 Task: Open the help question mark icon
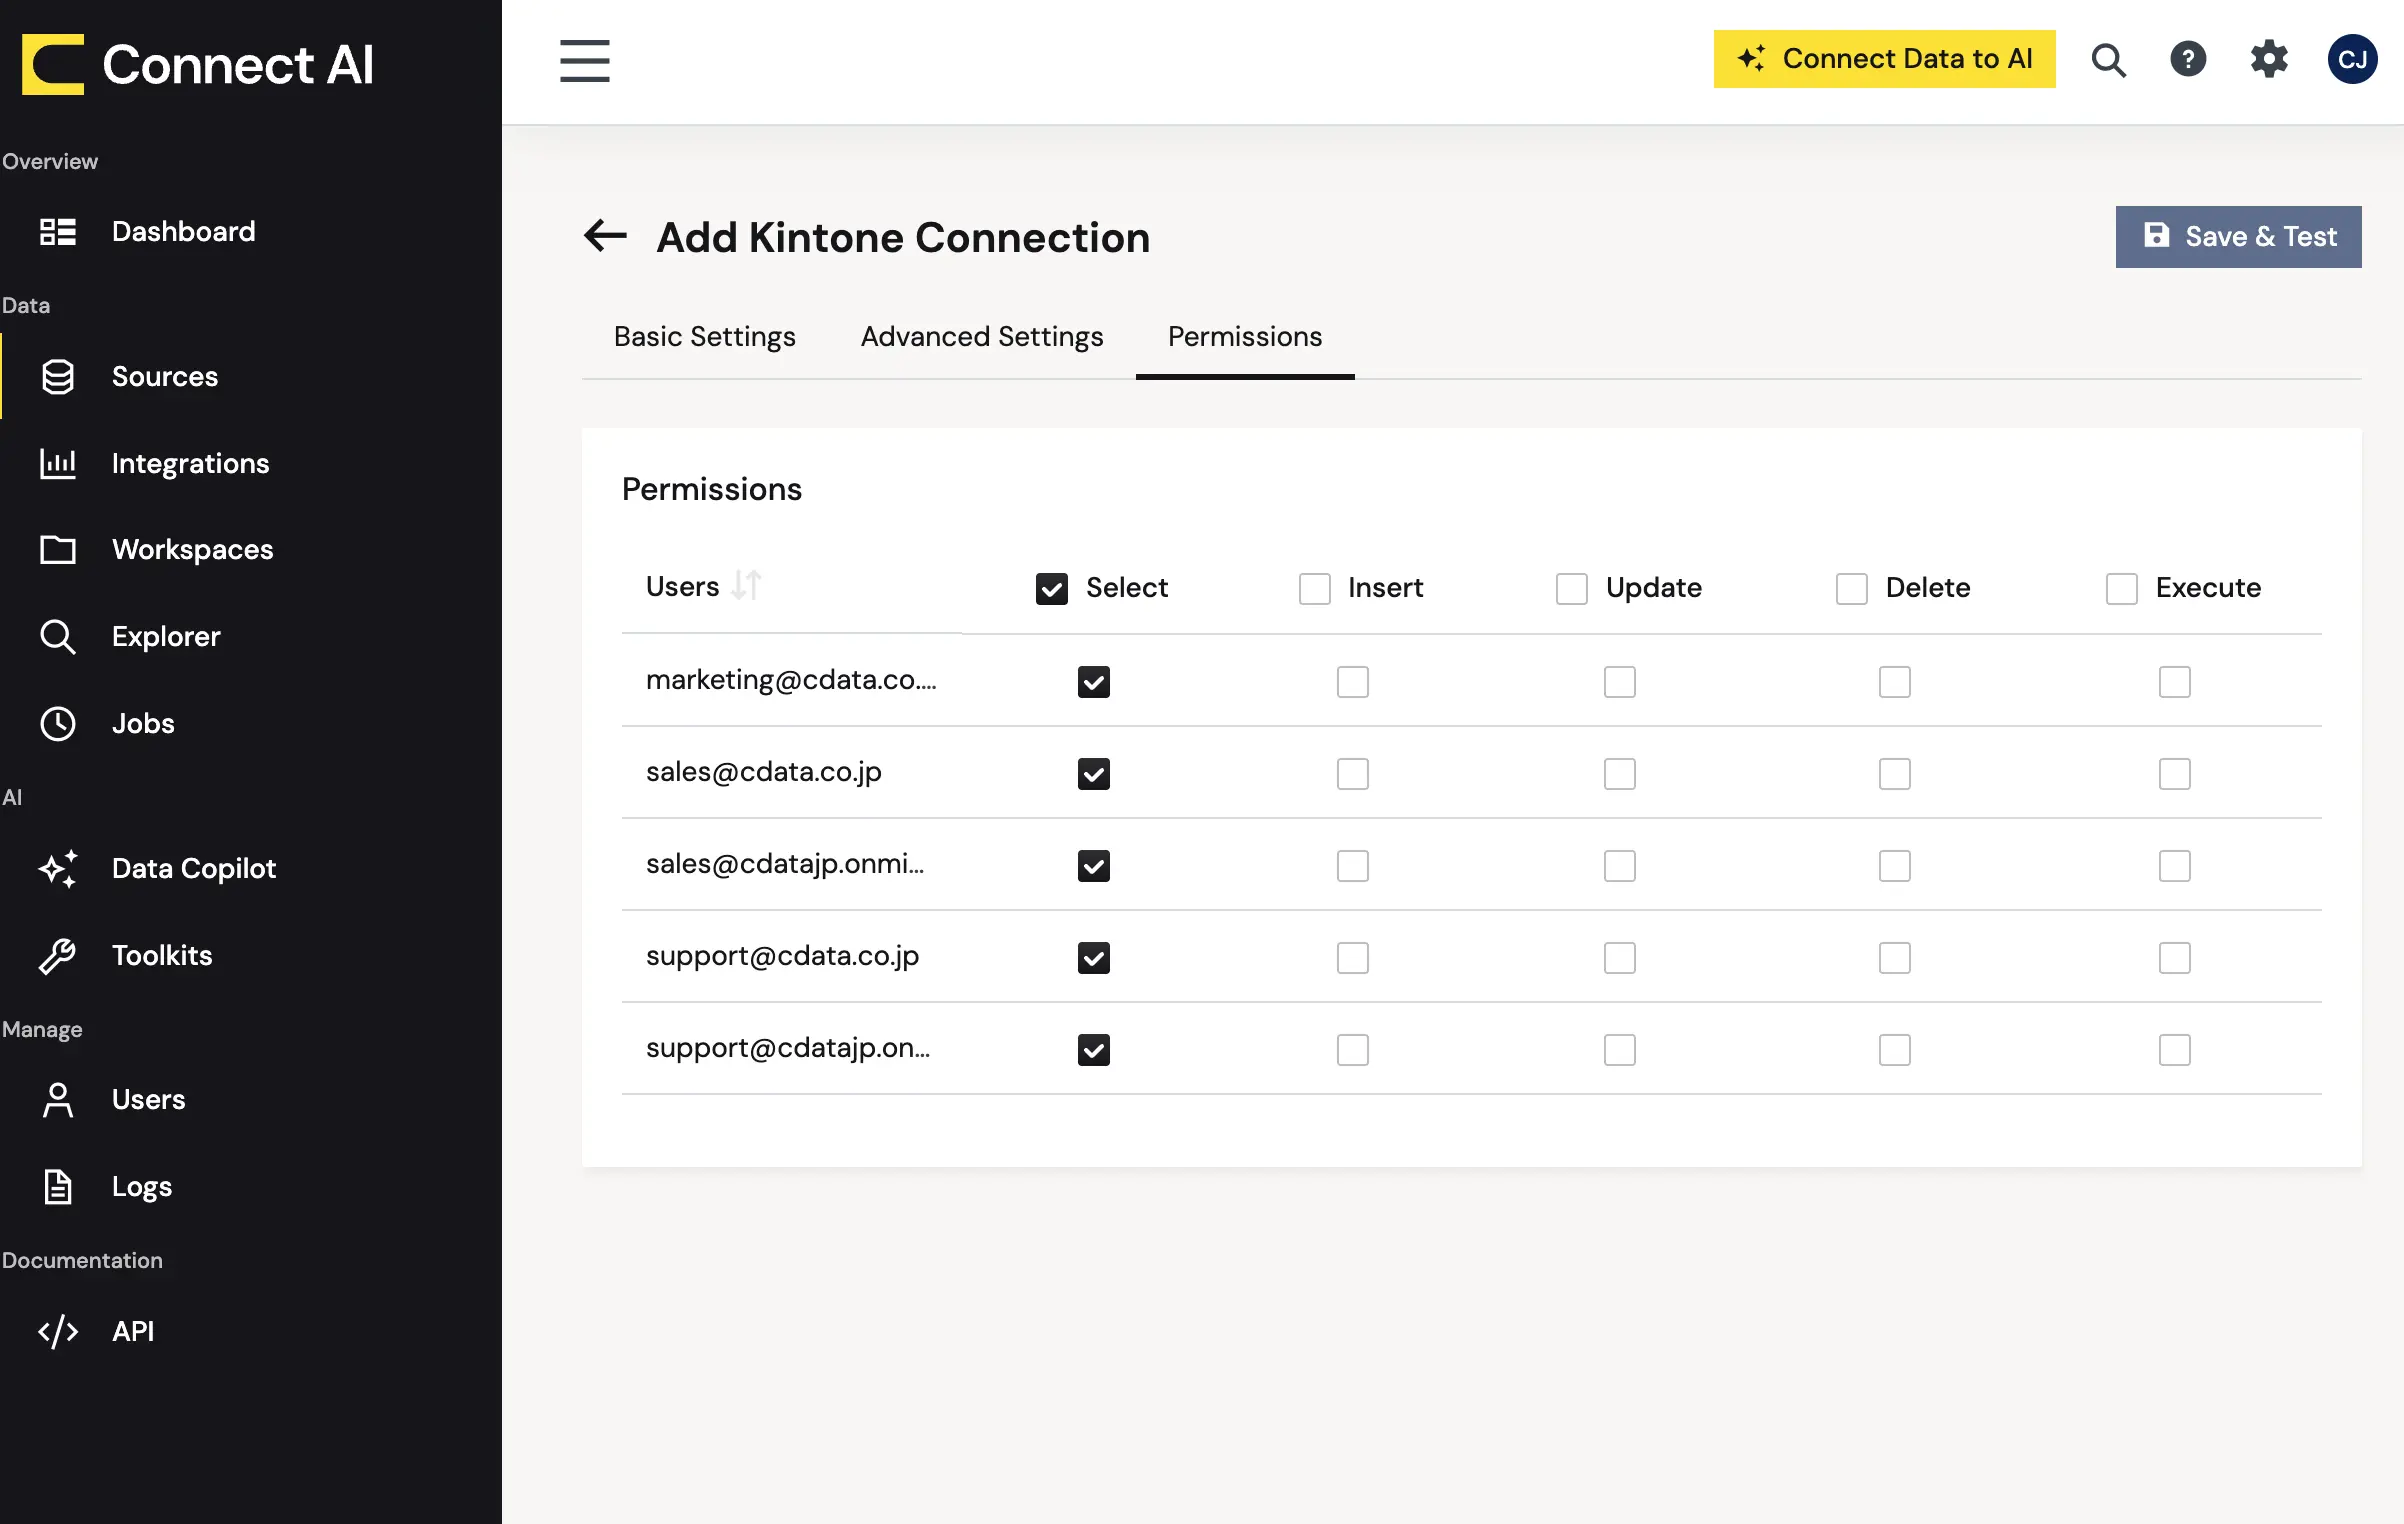point(2188,59)
